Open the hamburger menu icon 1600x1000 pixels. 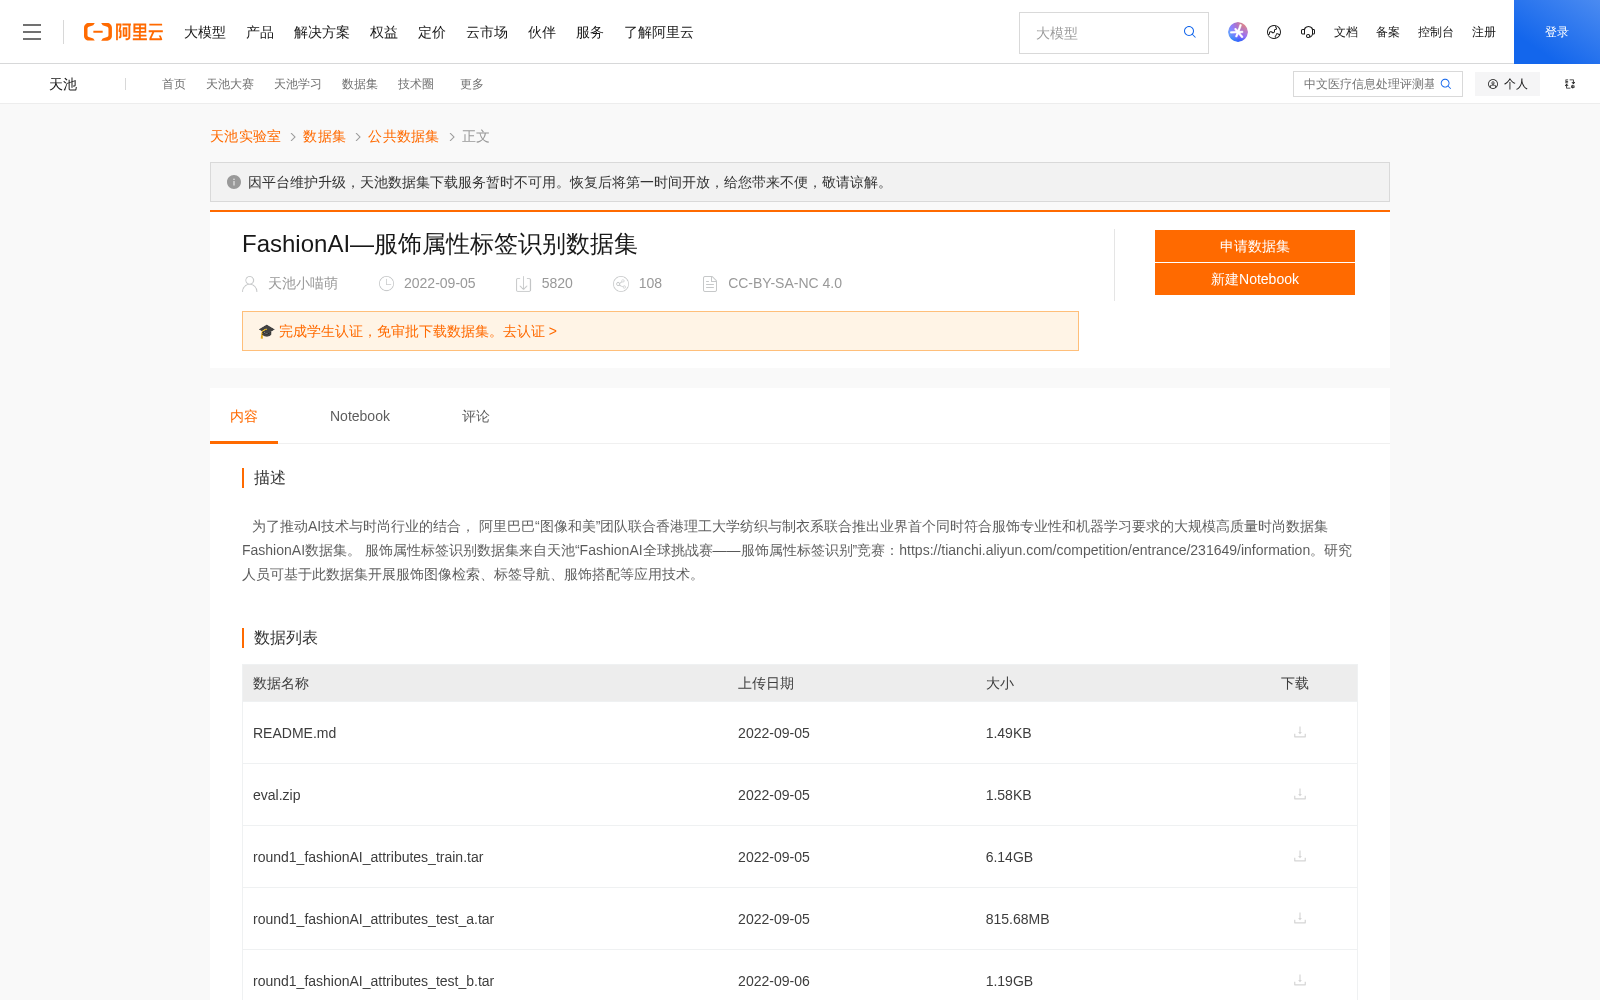[32, 32]
